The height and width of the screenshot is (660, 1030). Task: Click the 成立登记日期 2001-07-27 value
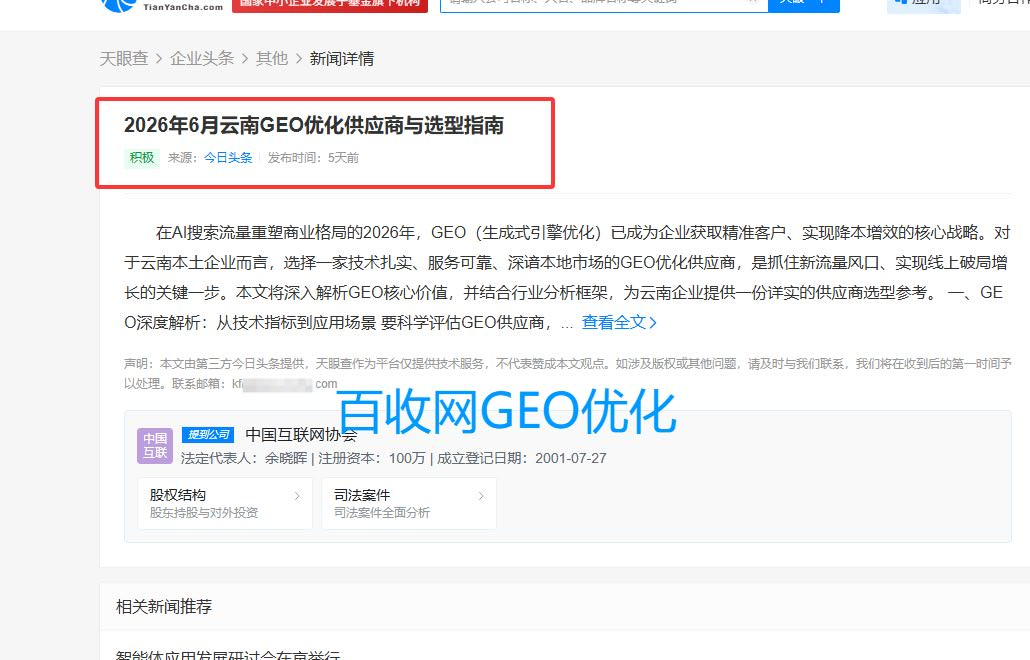(x=522, y=458)
